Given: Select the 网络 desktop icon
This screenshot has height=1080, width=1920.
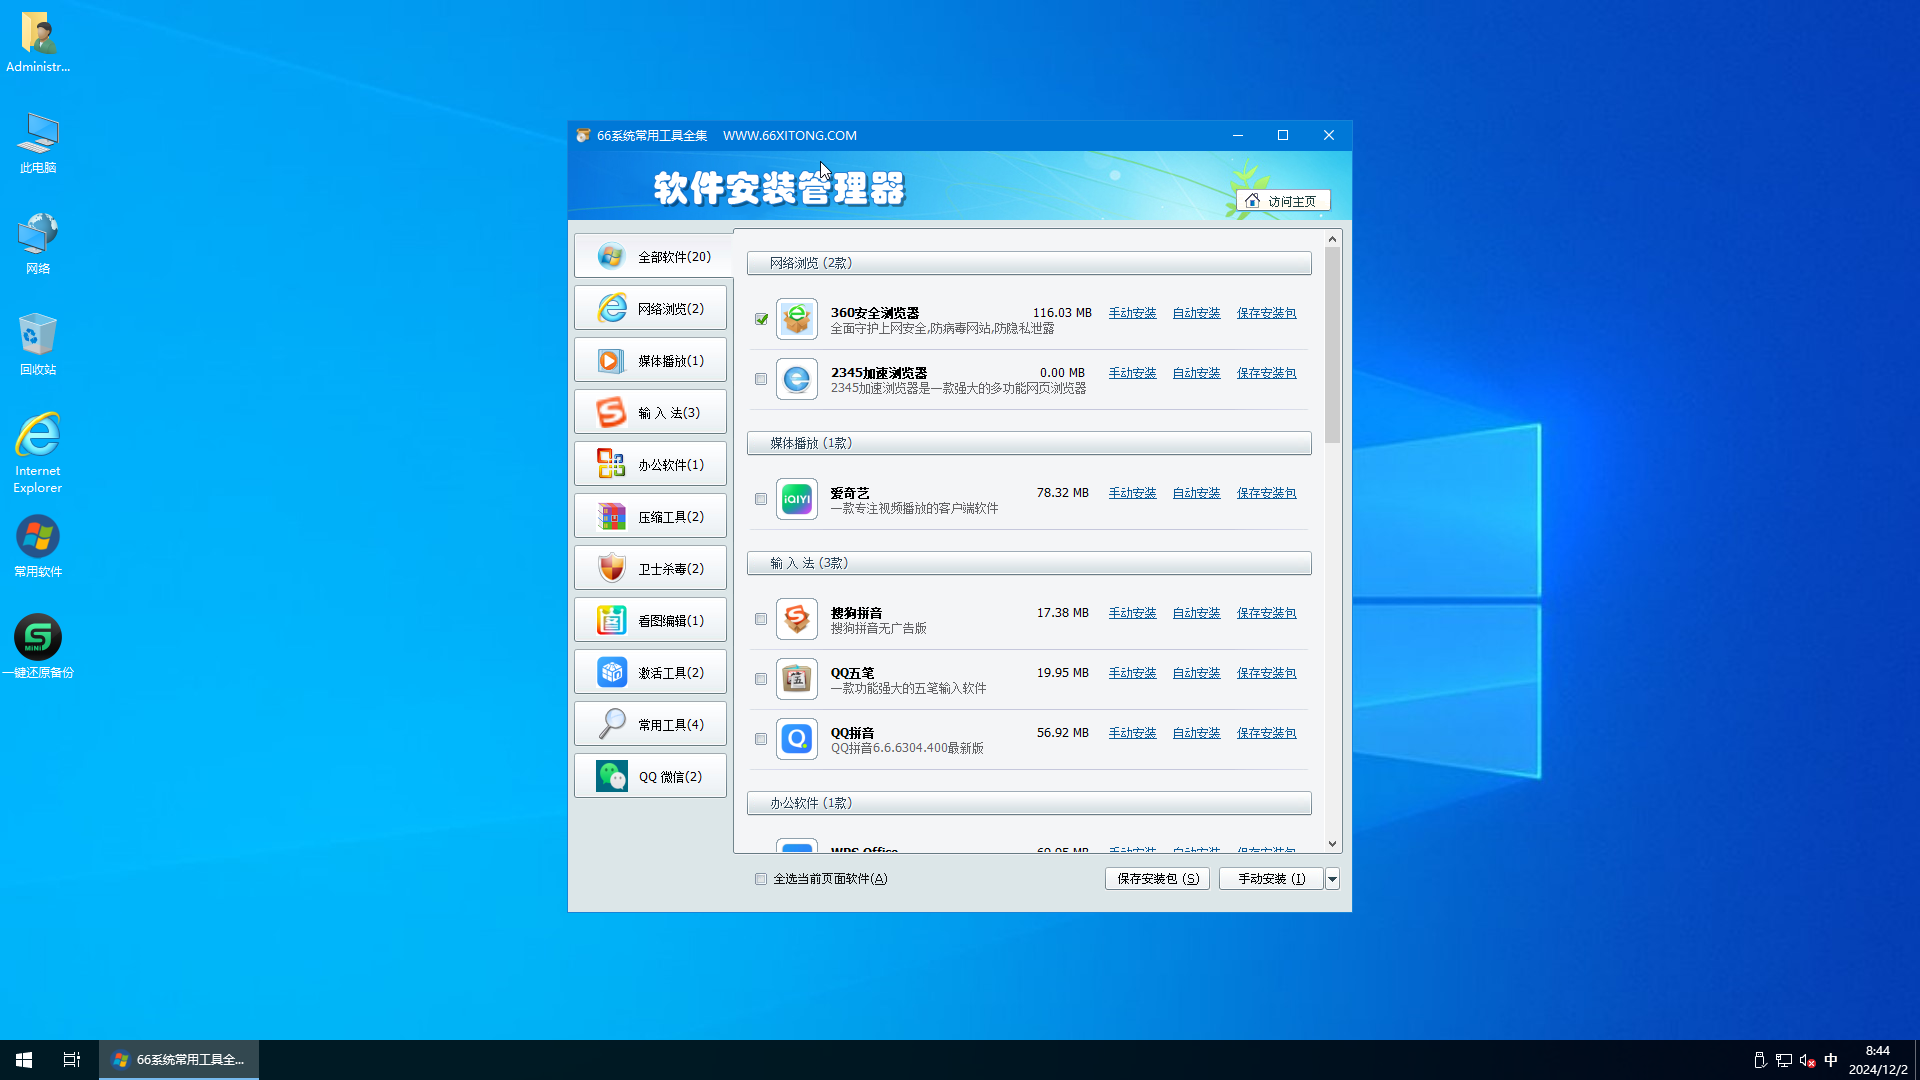Looking at the screenshot, I should click(38, 243).
